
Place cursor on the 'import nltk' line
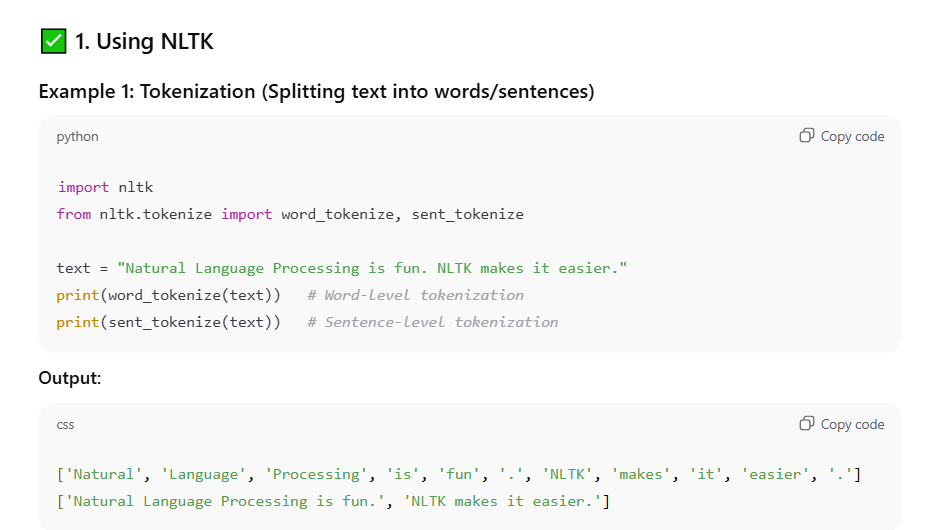click(x=105, y=187)
